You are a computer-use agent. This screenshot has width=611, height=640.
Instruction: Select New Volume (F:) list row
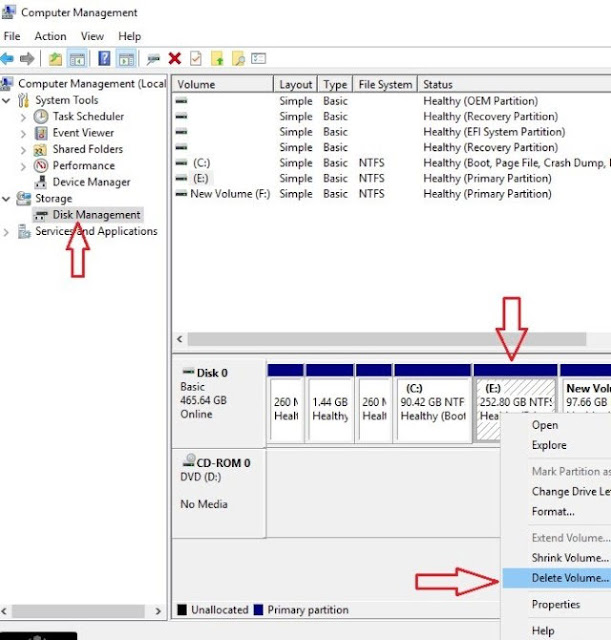click(x=391, y=194)
